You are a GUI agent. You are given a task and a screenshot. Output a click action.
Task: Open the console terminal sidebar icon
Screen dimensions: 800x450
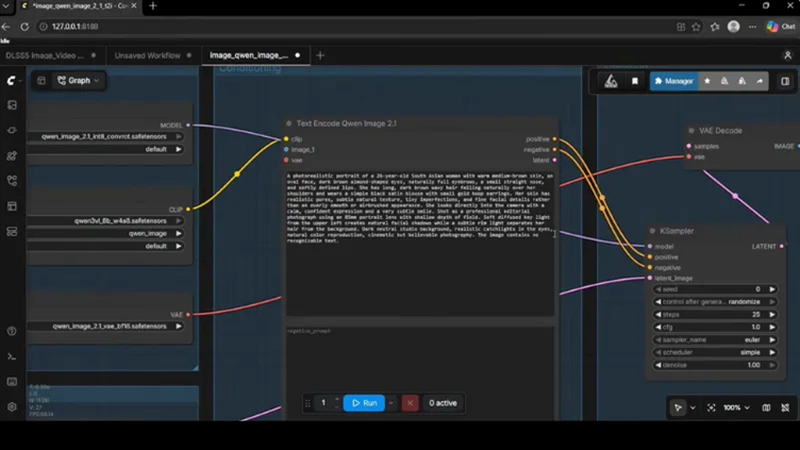point(12,357)
